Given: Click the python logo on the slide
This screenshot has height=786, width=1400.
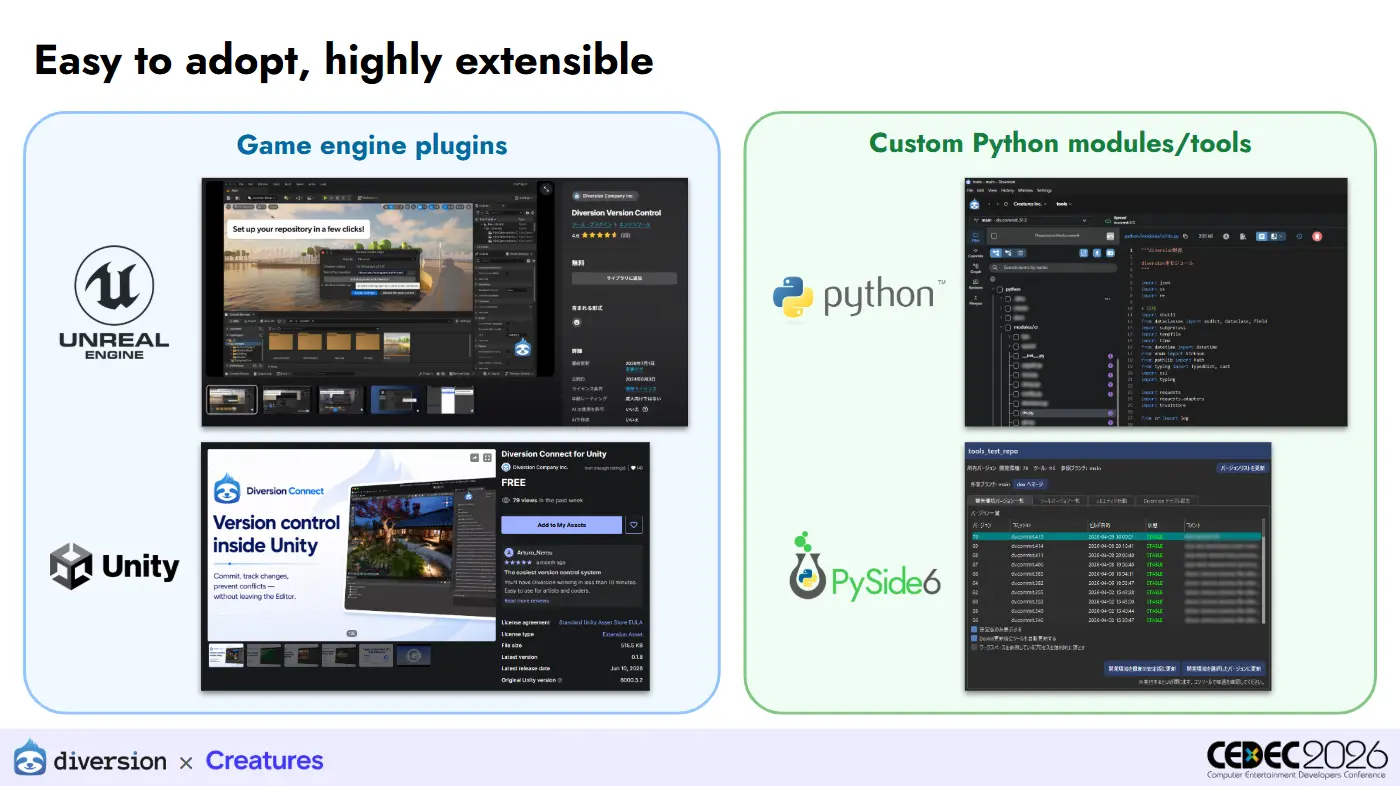Looking at the screenshot, I should [858, 297].
